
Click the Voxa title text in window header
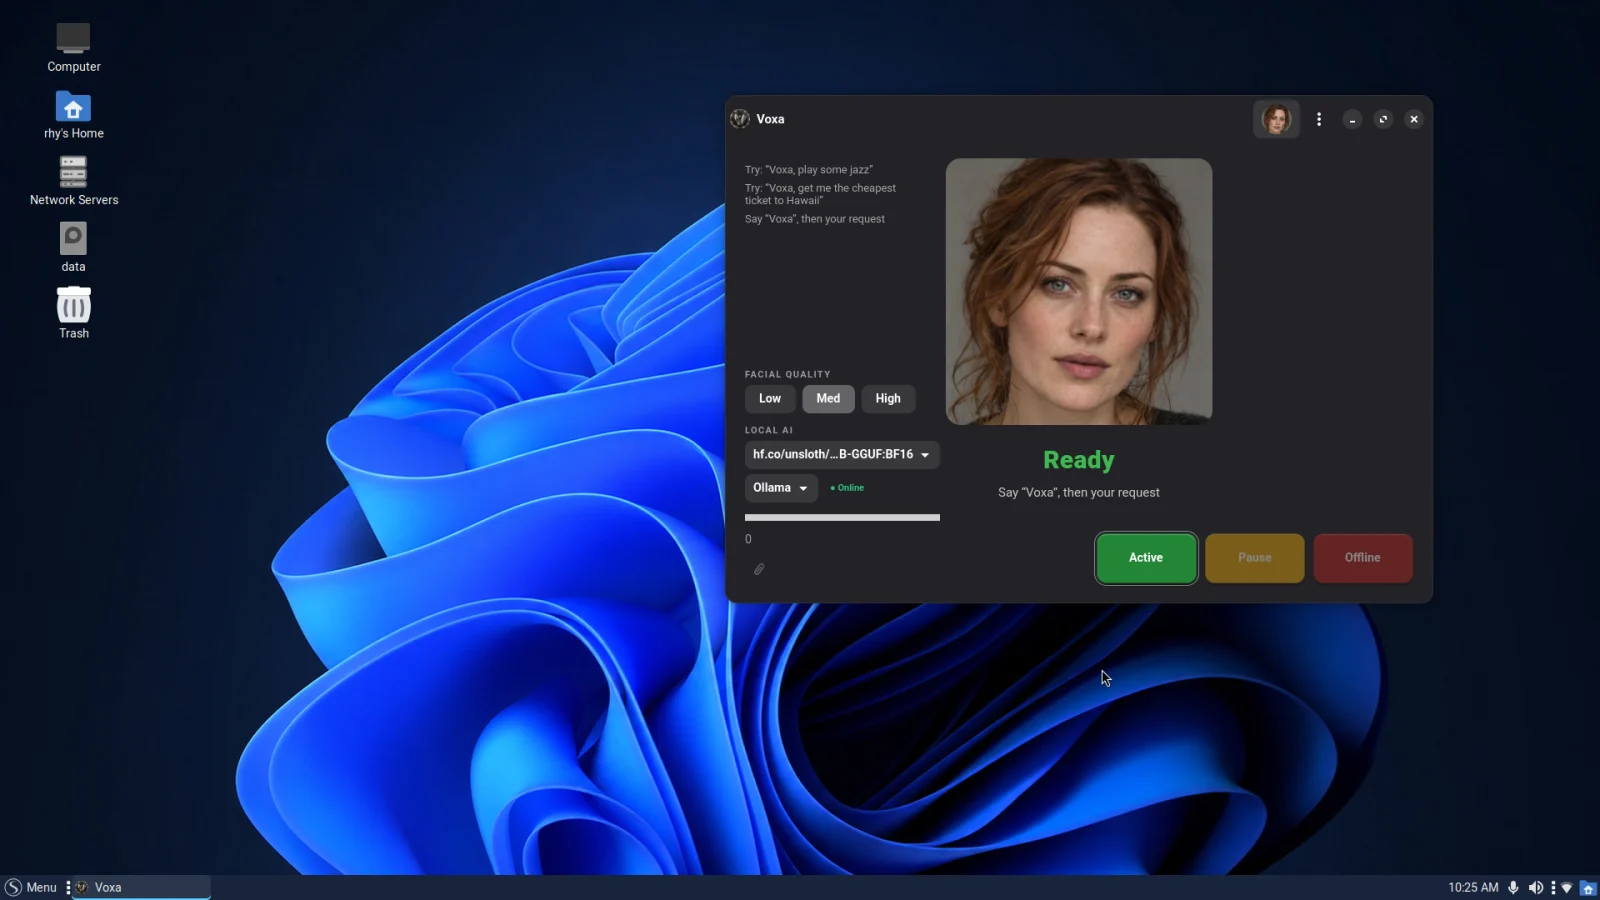770,119
